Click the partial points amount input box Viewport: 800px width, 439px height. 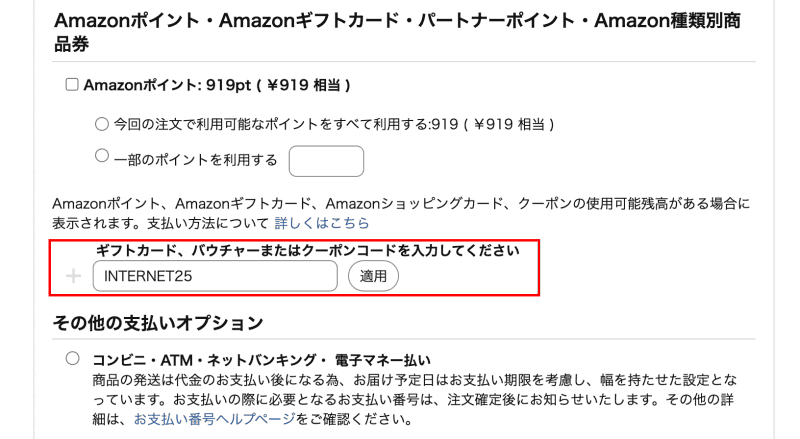tap(325, 160)
